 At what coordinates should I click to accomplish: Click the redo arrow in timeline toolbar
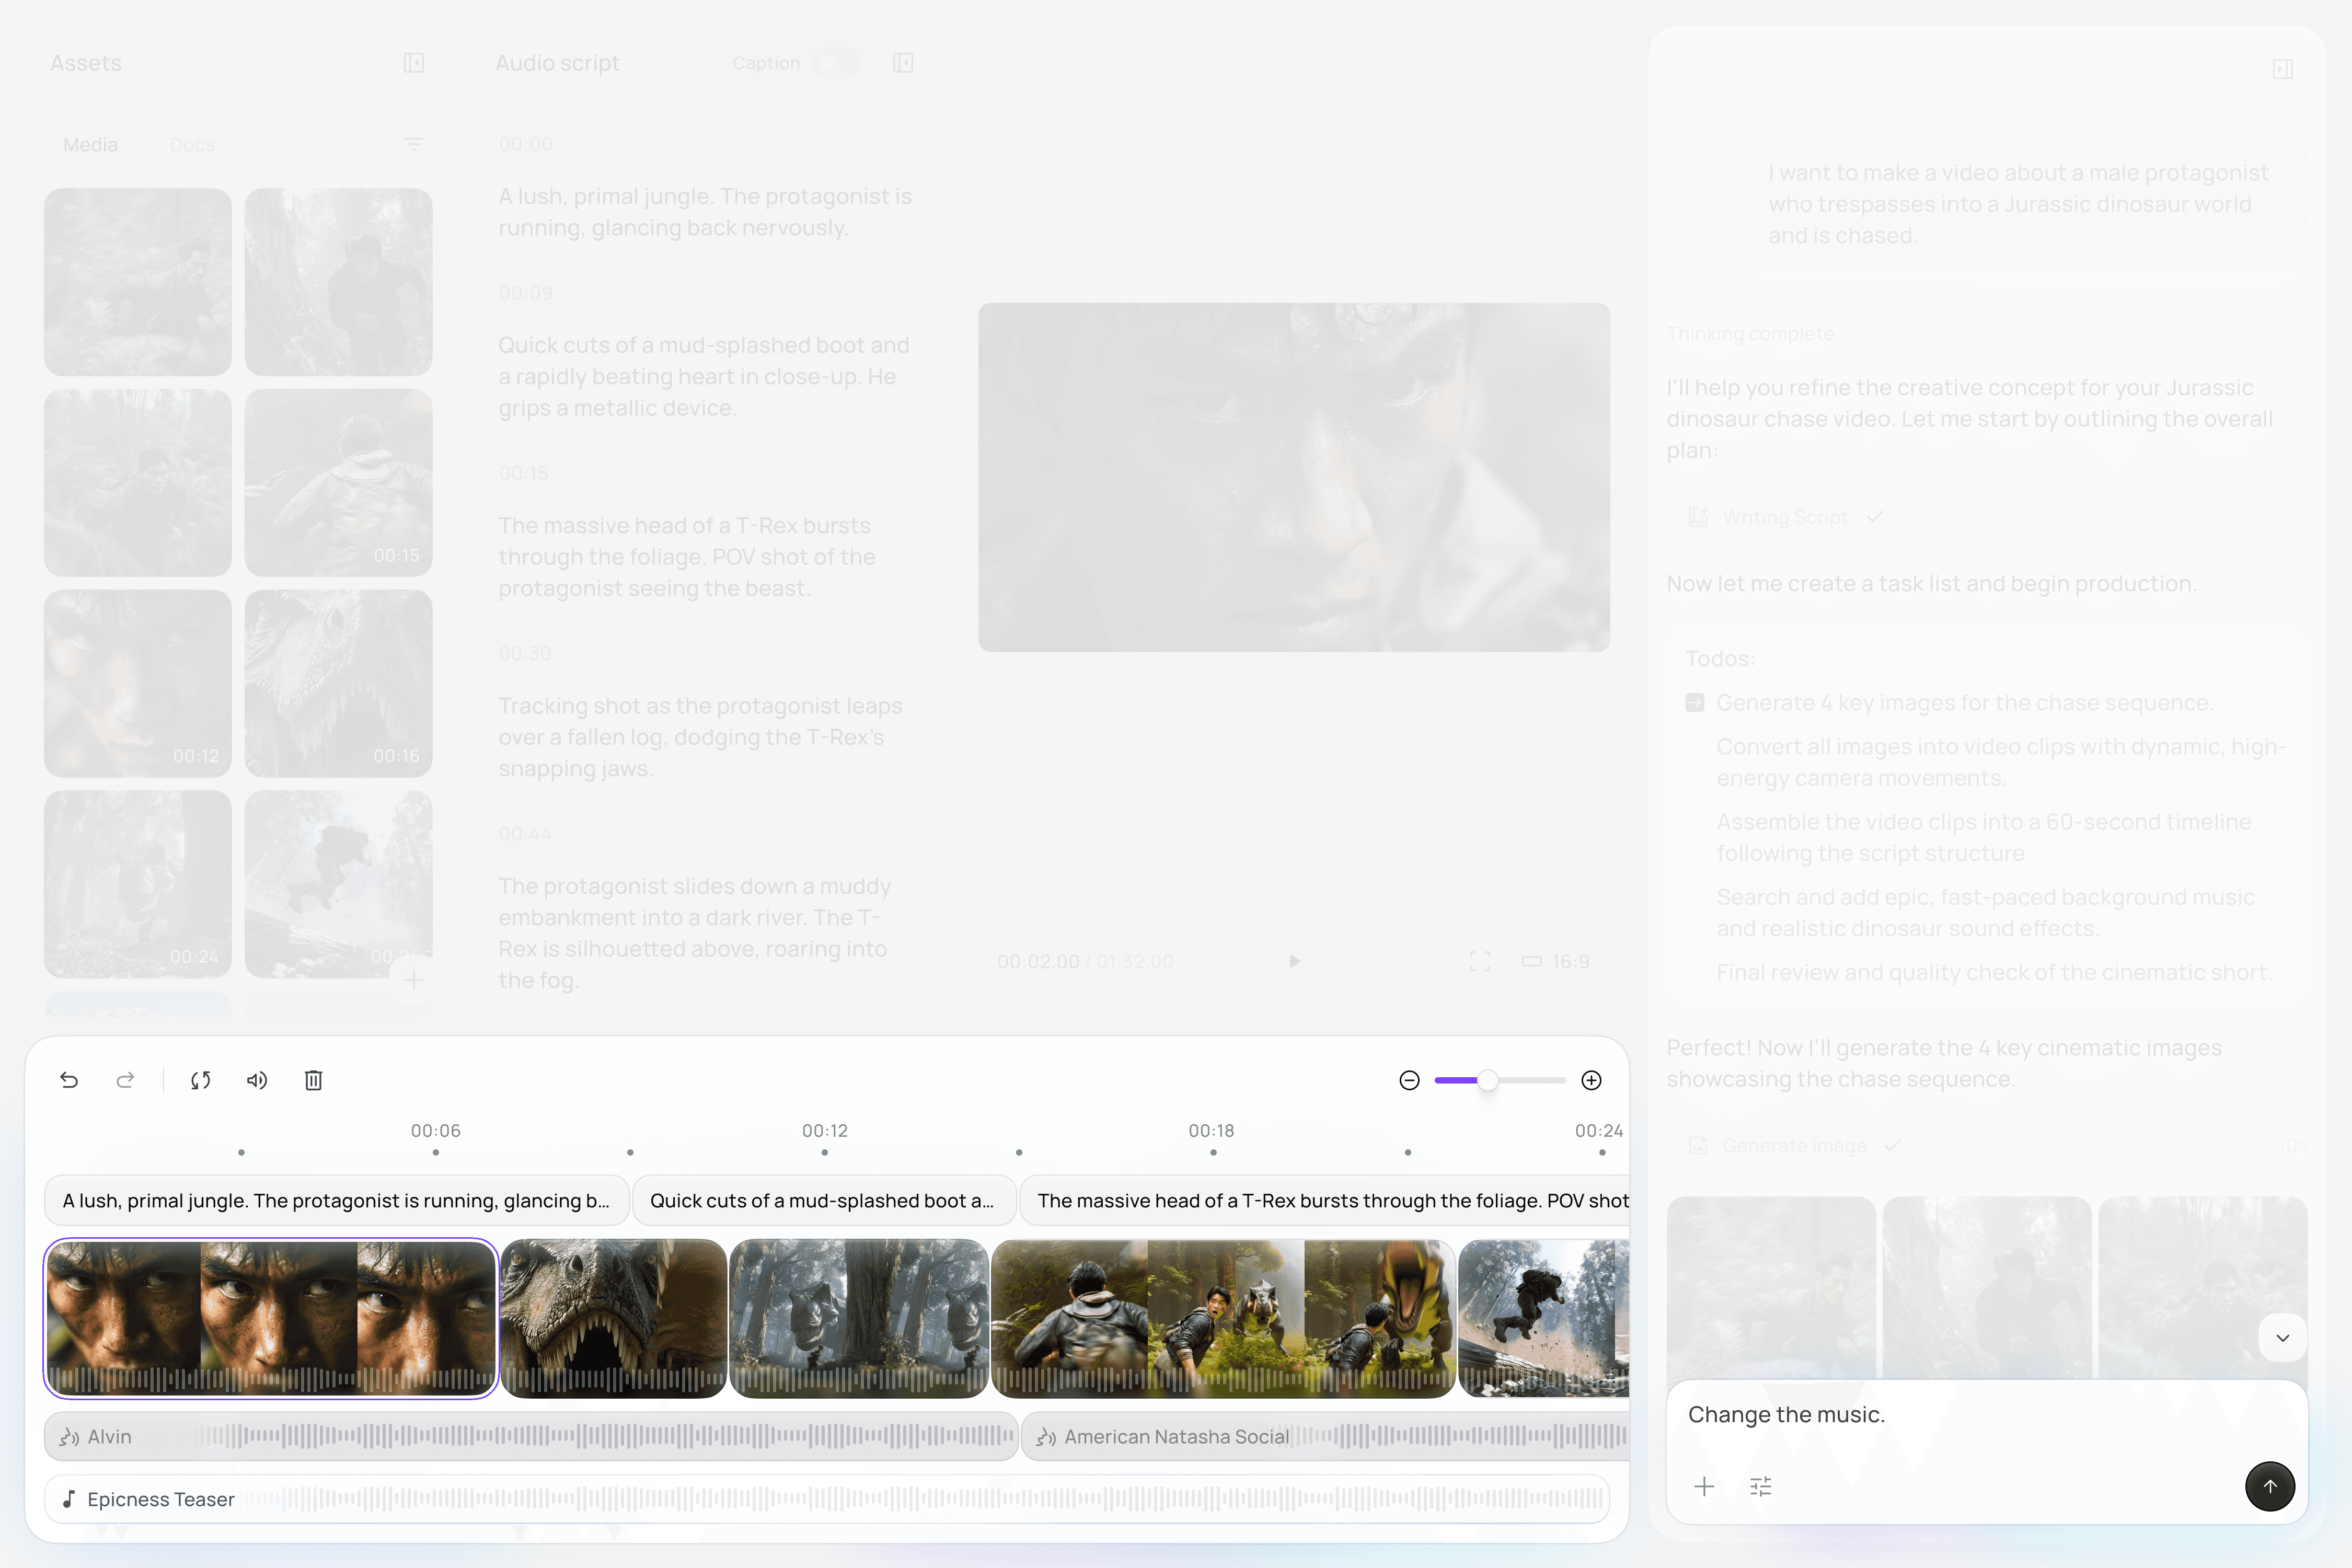pyautogui.click(x=125, y=1080)
